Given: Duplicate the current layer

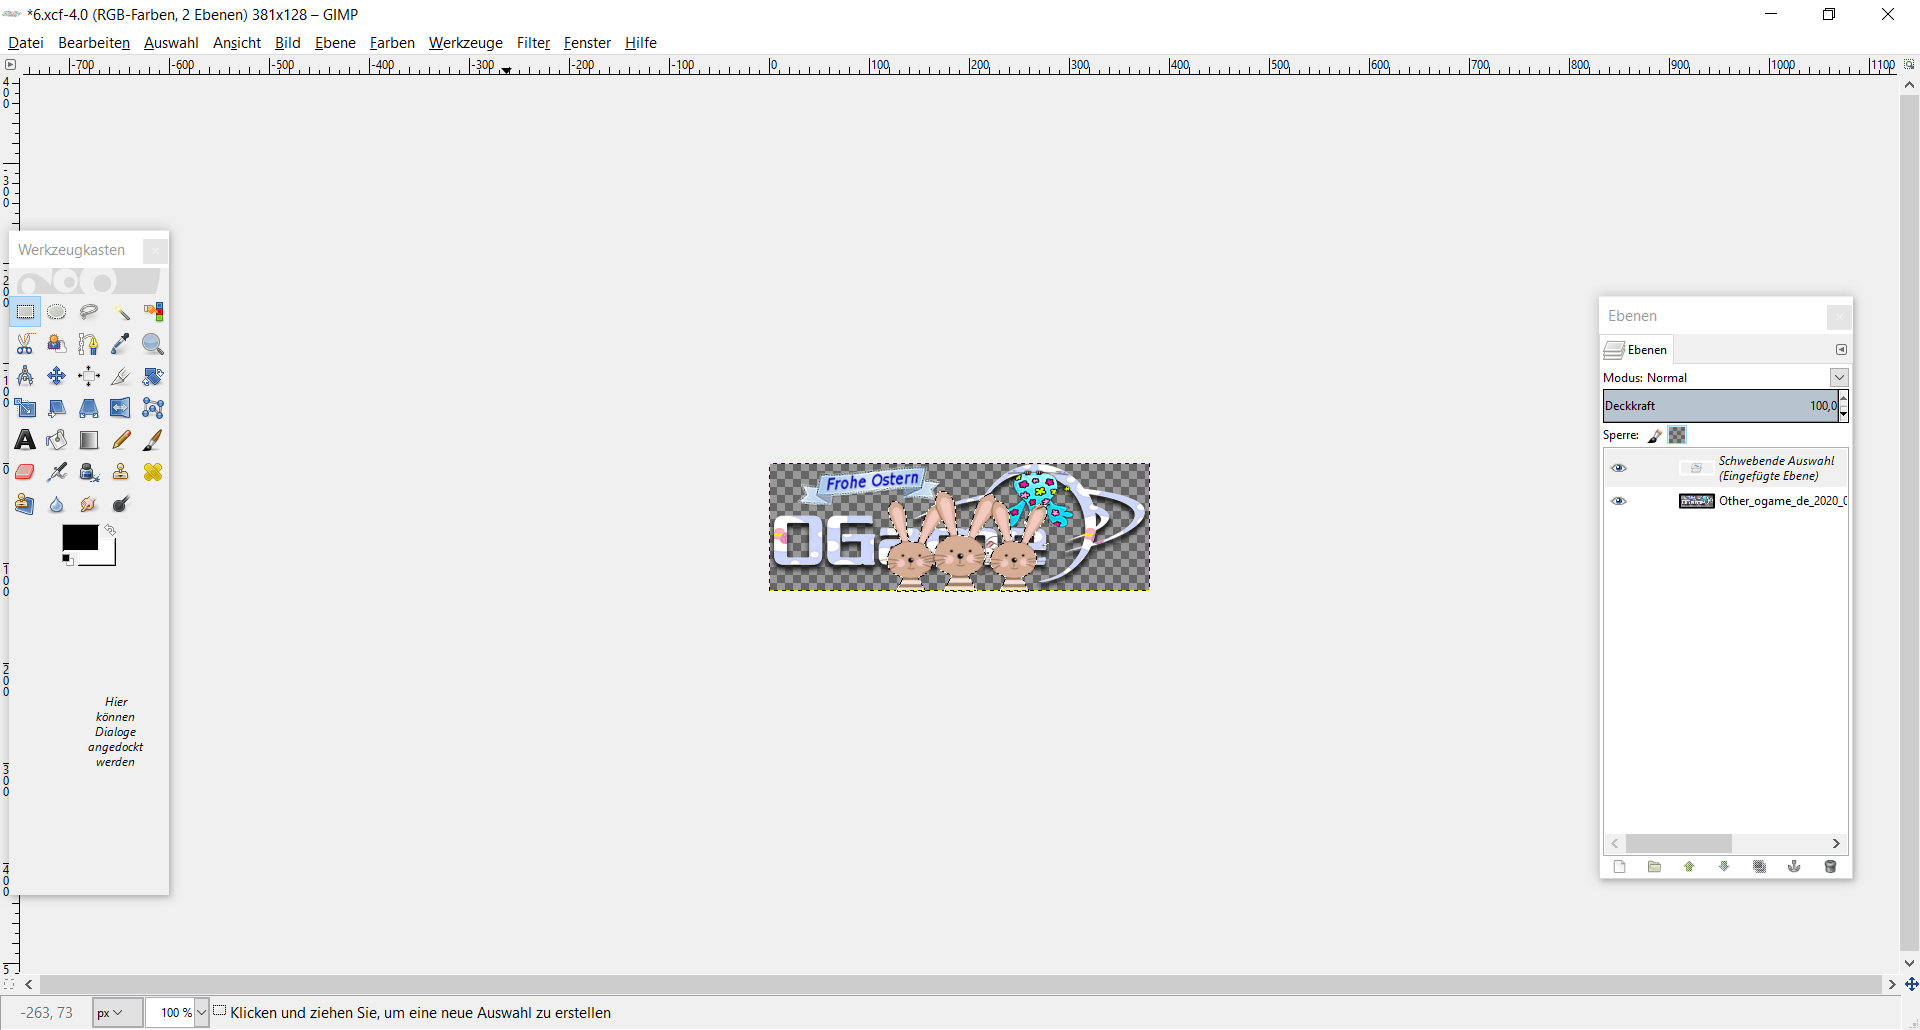Looking at the screenshot, I should click(1760, 867).
